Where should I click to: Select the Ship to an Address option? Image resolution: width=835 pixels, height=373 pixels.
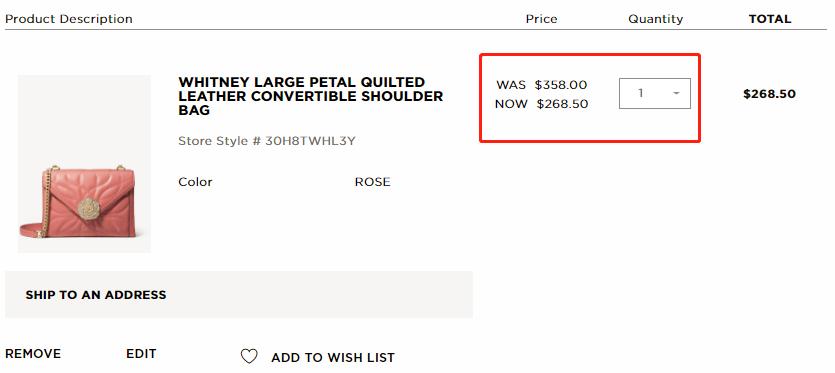tap(96, 295)
